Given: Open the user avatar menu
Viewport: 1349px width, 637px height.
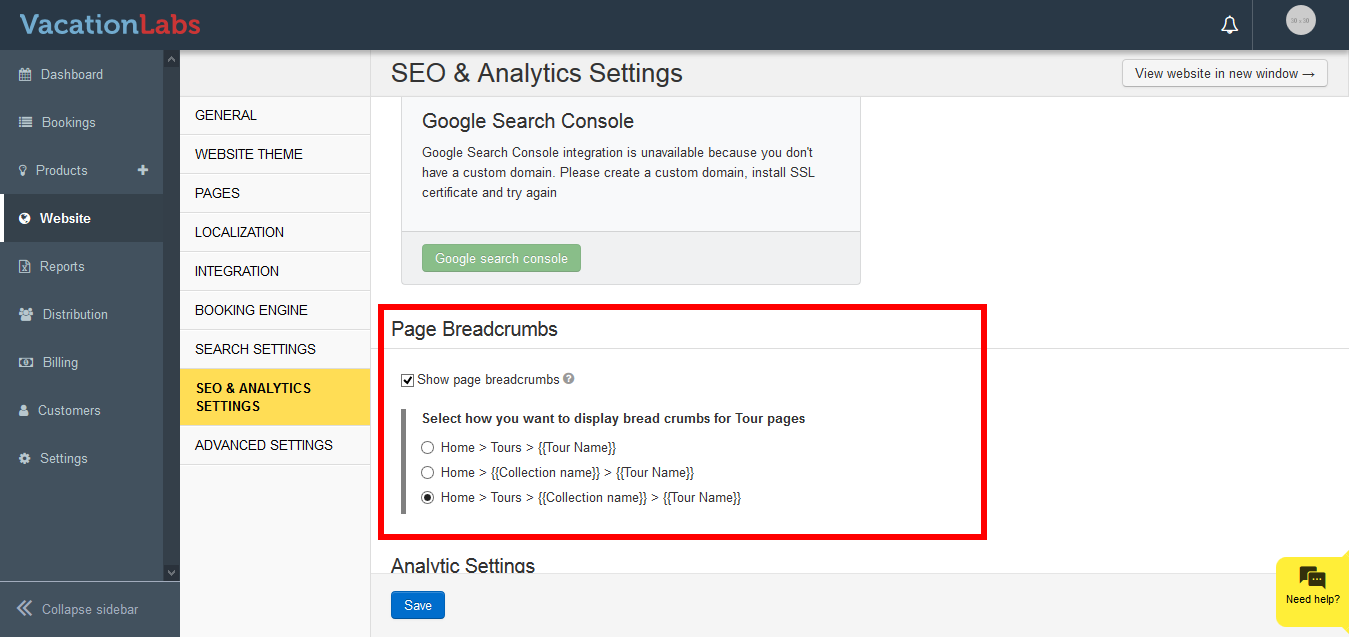Looking at the screenshot, I should pos(1300,20).
